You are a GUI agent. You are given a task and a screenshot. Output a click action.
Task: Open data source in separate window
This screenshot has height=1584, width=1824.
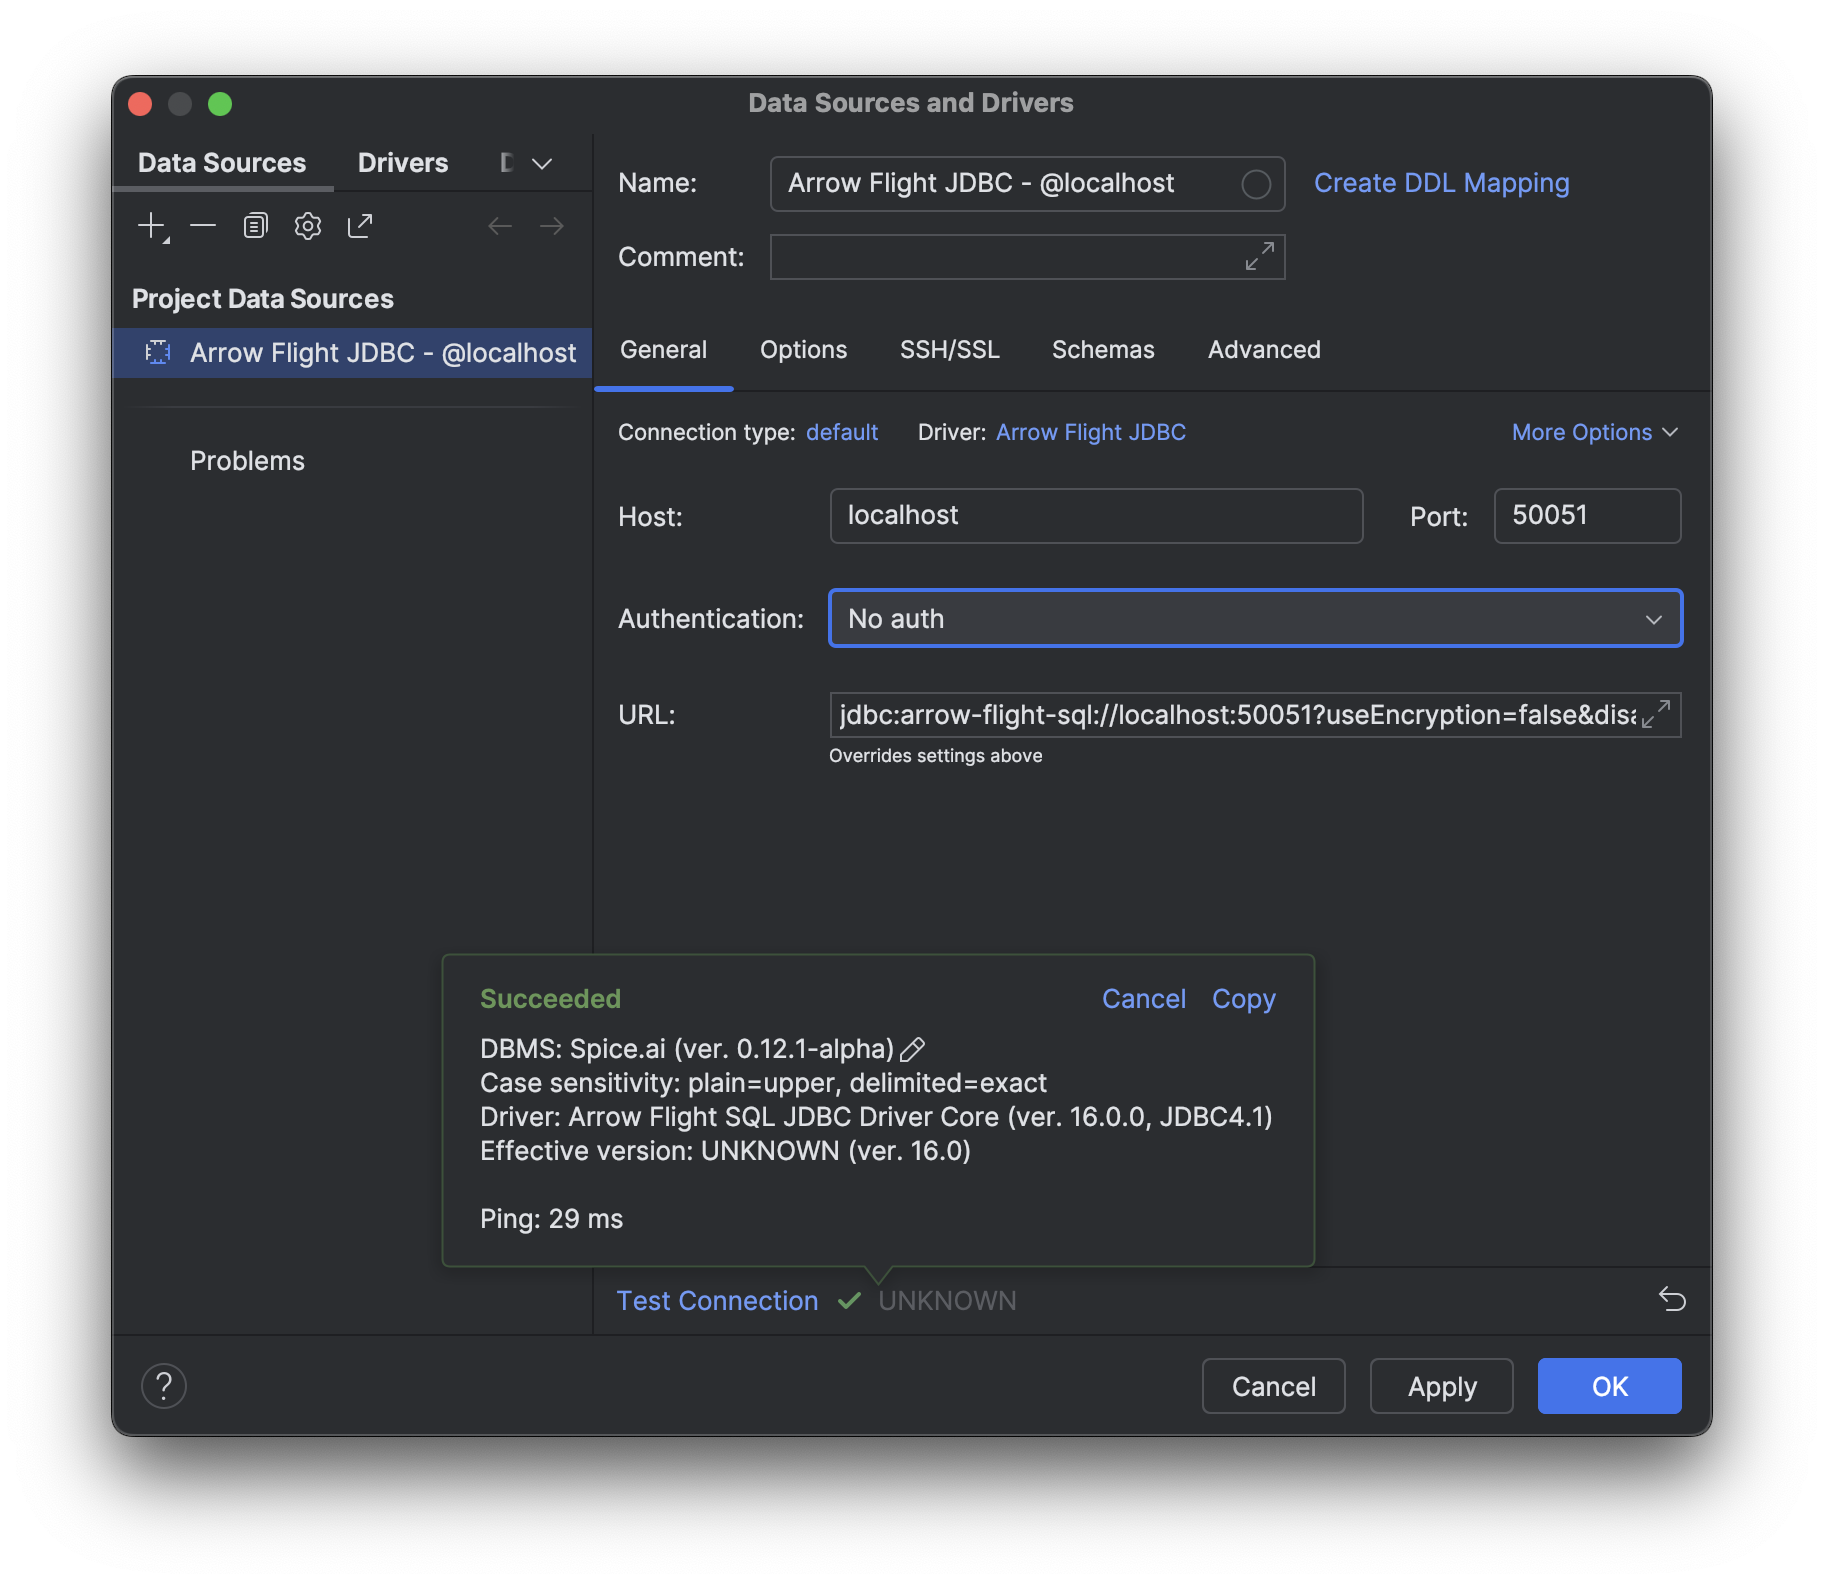click(x=359, y=225)
